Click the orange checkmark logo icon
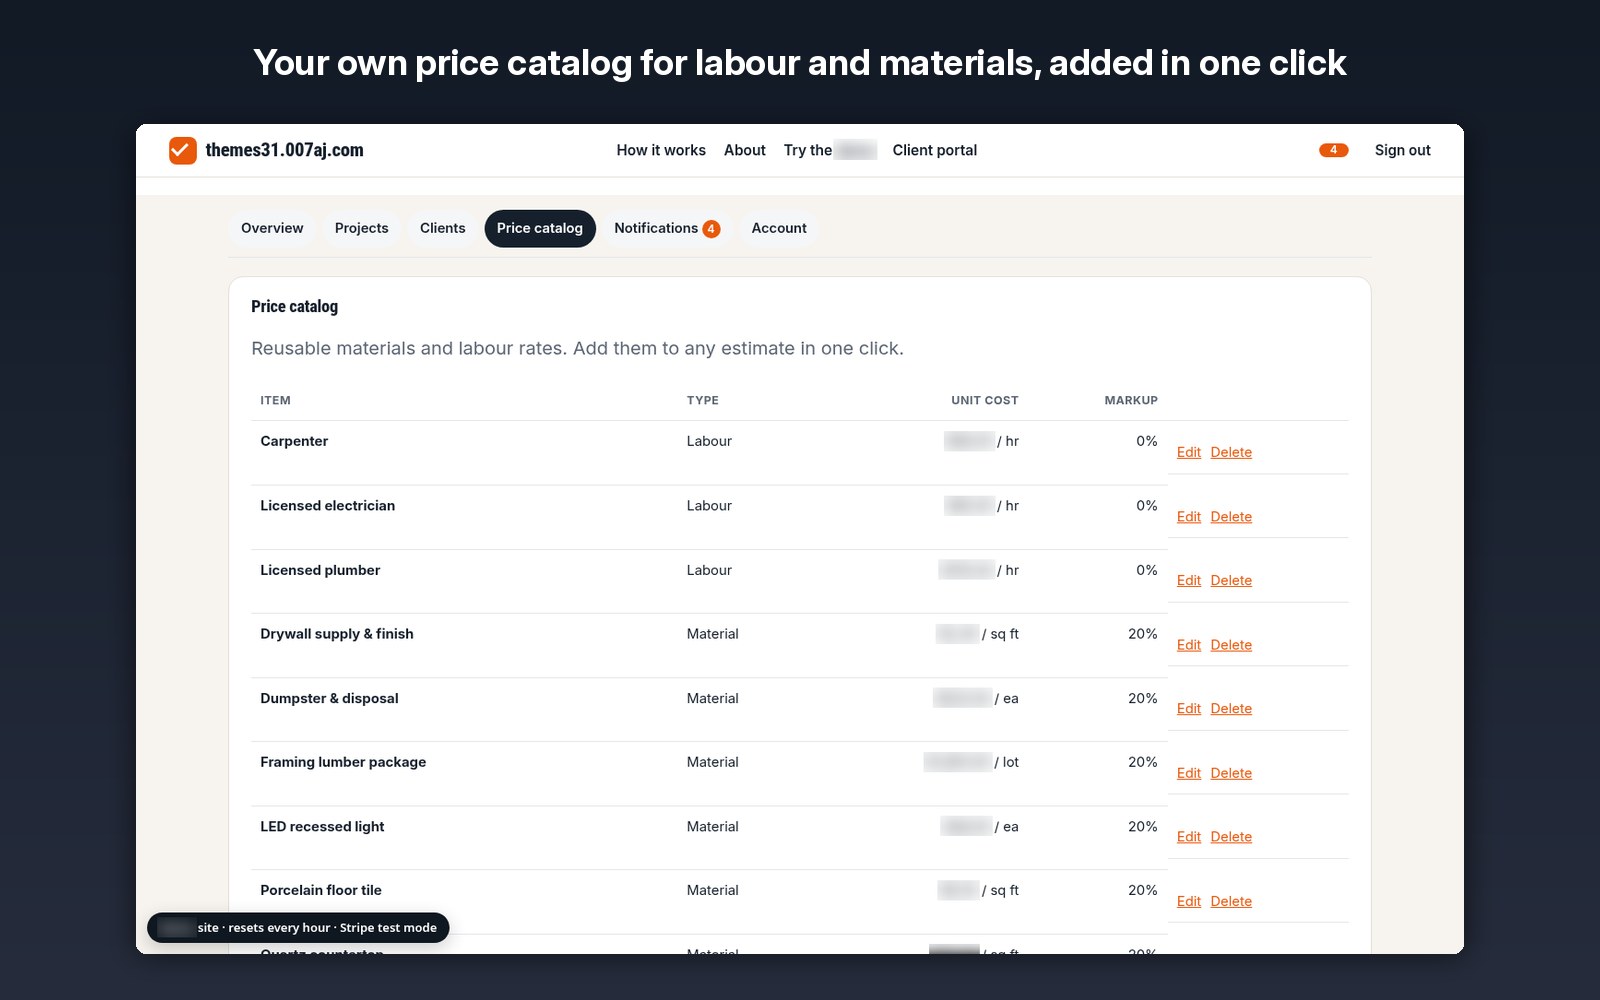 pos(183,150)
